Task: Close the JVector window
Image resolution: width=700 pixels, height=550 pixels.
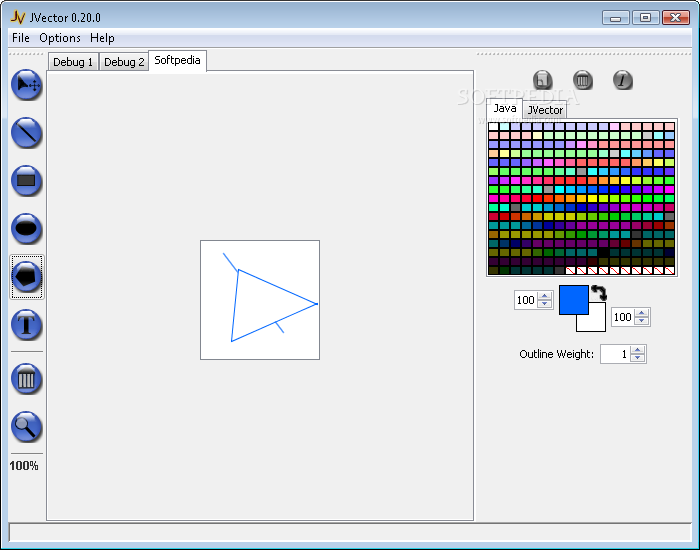Action: [x=675, y=18]
